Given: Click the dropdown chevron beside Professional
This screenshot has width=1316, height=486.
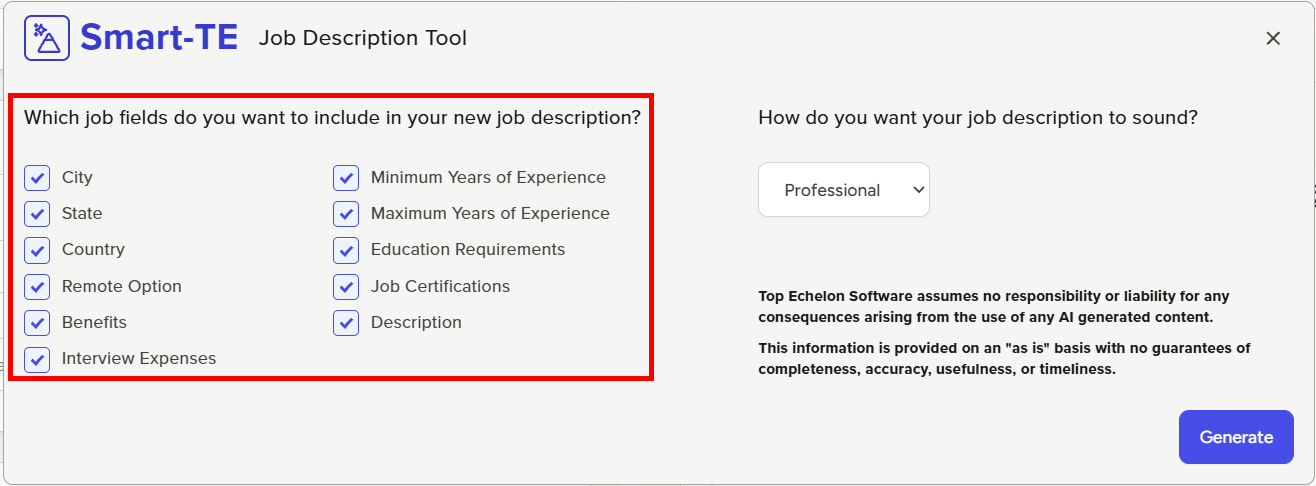Looking at the screenshot, I should pos(919,190).
